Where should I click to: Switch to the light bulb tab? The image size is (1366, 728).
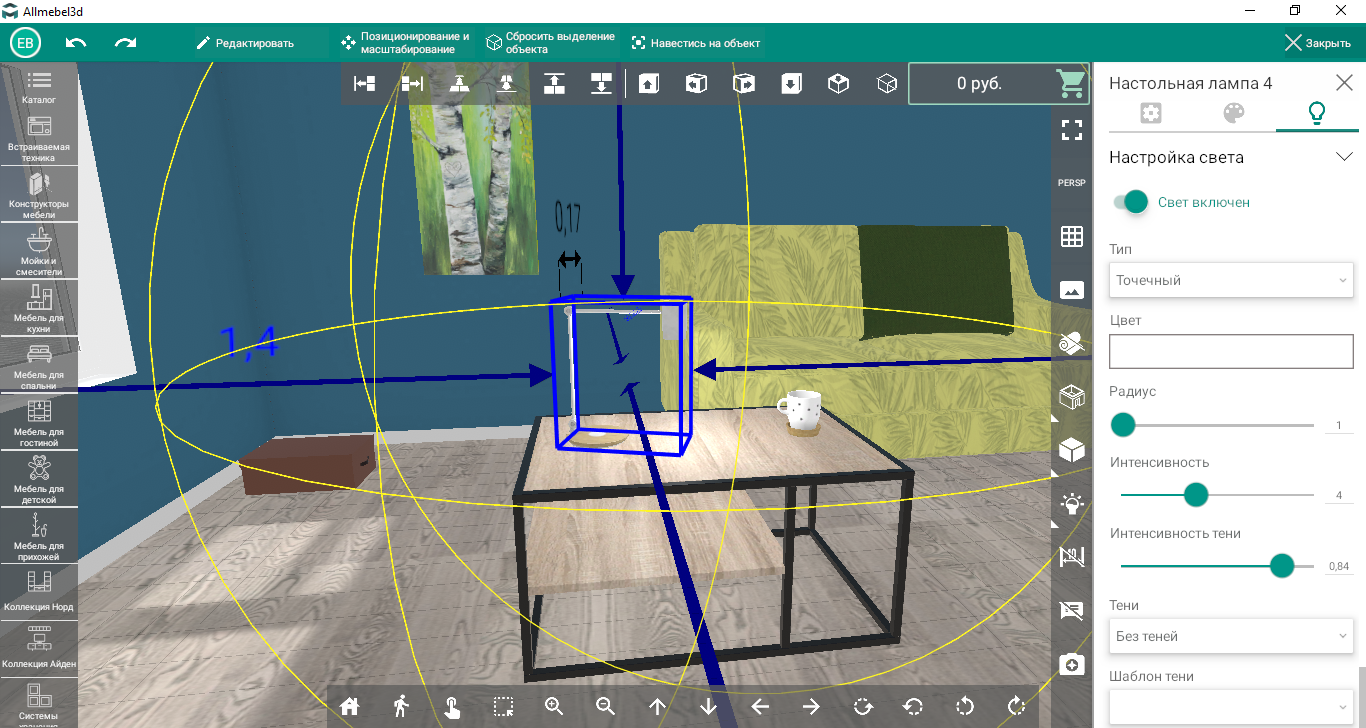[1317, 113]
